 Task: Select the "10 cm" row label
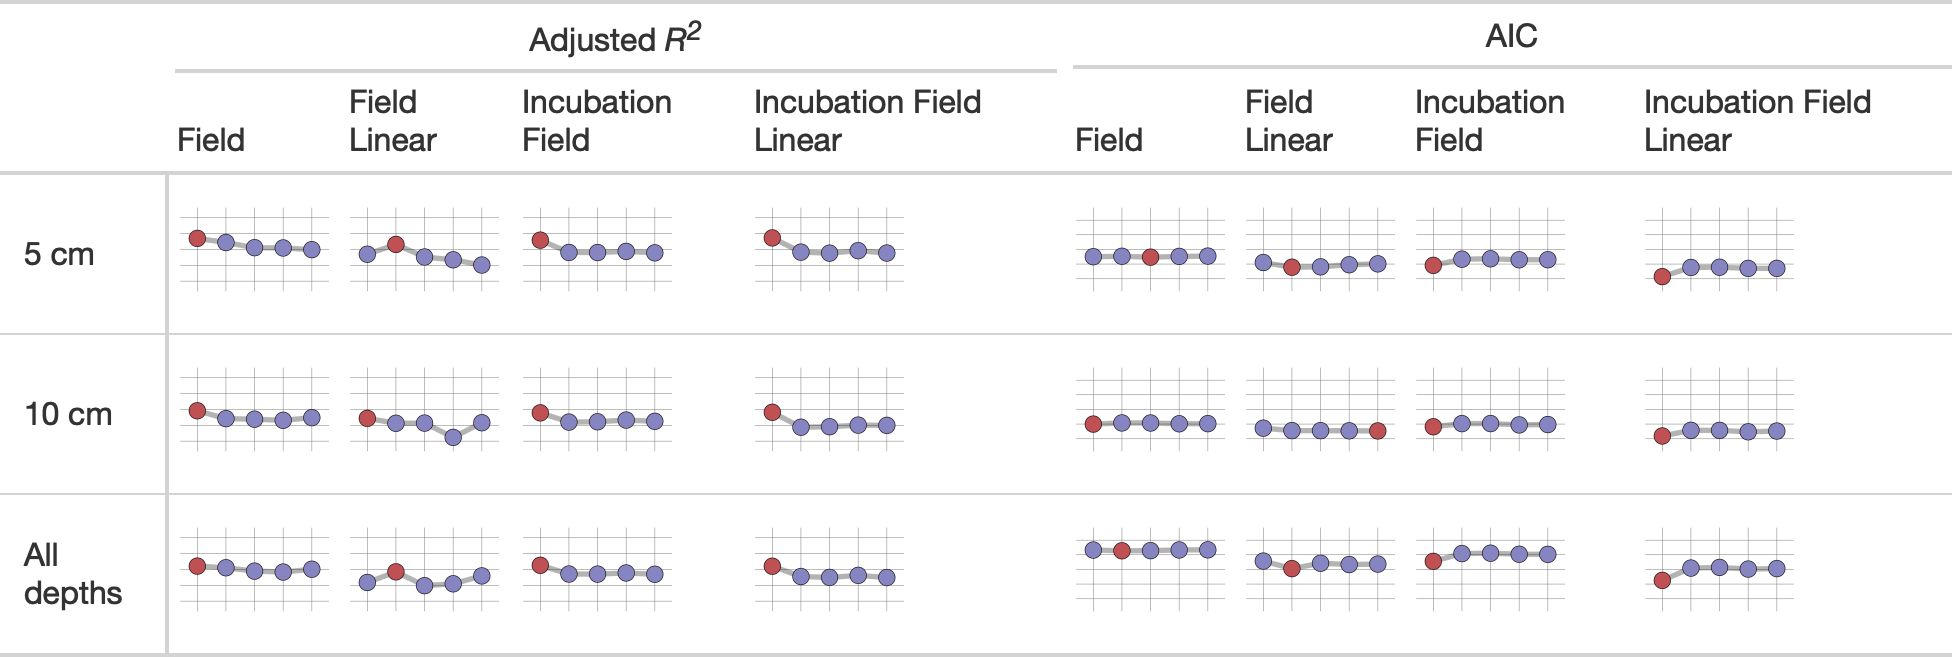click(68, 414)
